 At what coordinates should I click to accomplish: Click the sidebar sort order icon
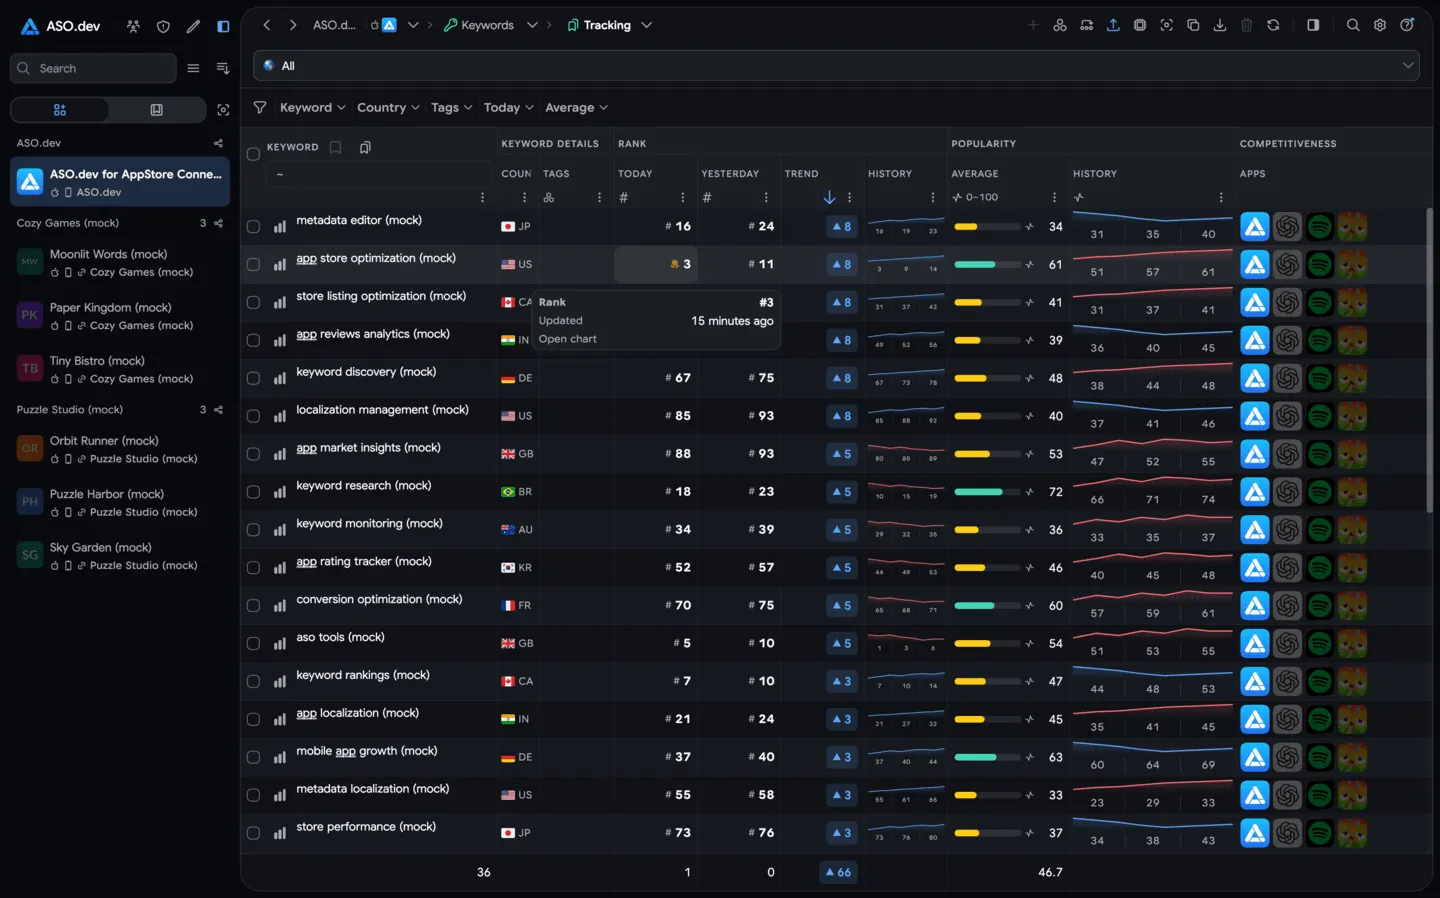[x=222, y=68]
